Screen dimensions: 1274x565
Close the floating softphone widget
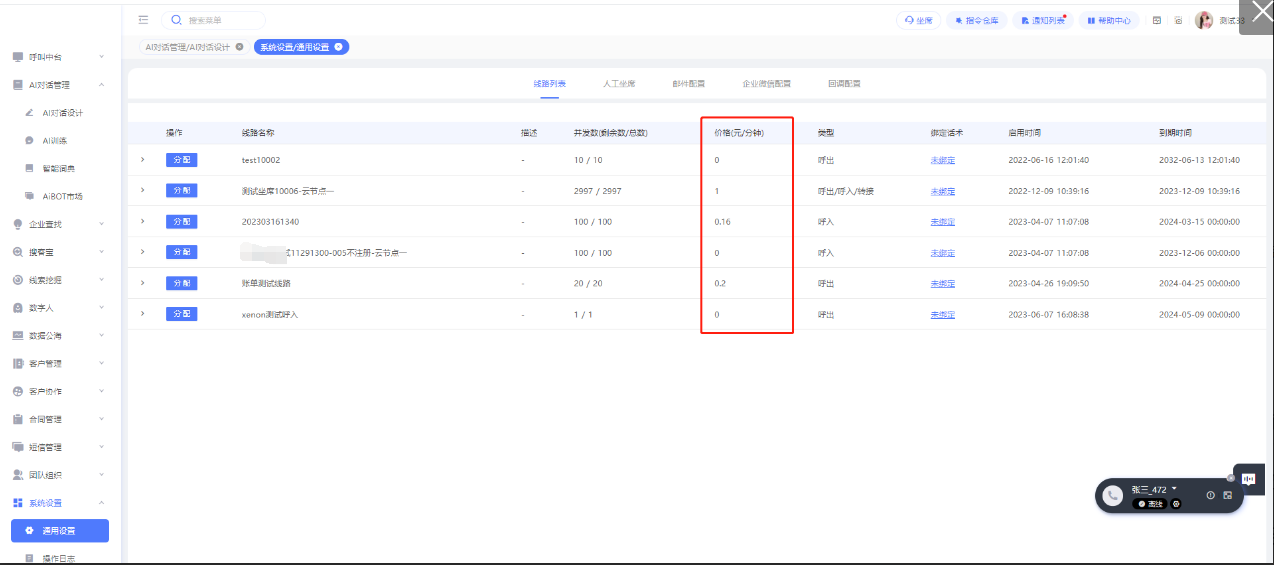click(1231, 478)
